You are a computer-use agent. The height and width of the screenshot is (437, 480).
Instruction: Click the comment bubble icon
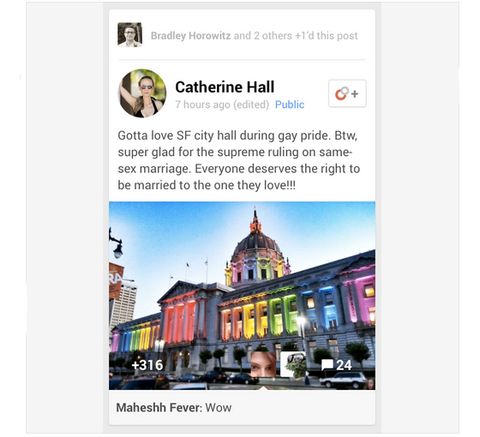[327, 365]
